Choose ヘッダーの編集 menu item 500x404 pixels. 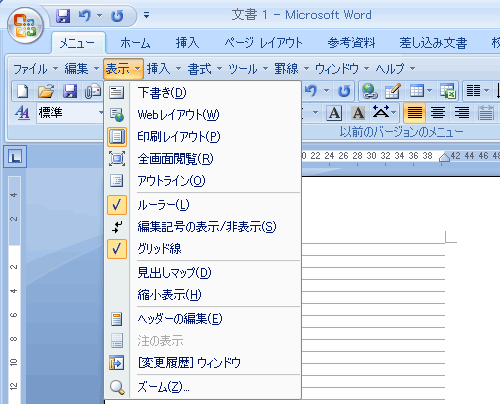203,319
